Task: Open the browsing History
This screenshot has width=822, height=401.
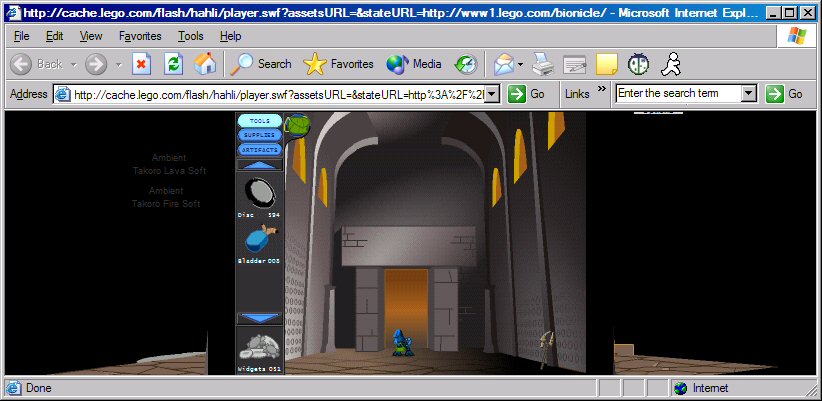Action: tap(466, 64)
